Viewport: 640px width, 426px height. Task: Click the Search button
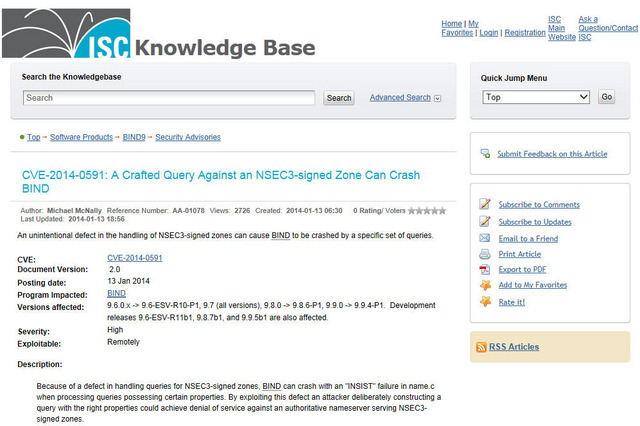pos(339,98)
